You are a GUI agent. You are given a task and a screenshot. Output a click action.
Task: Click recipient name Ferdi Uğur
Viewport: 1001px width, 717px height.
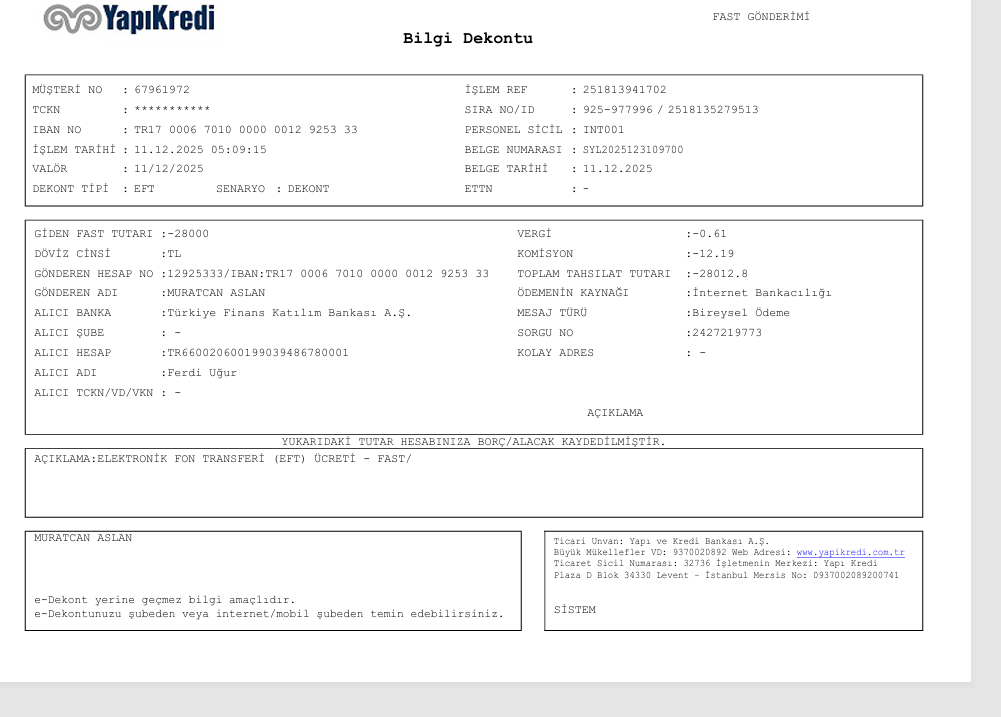(x=202, y=372)
